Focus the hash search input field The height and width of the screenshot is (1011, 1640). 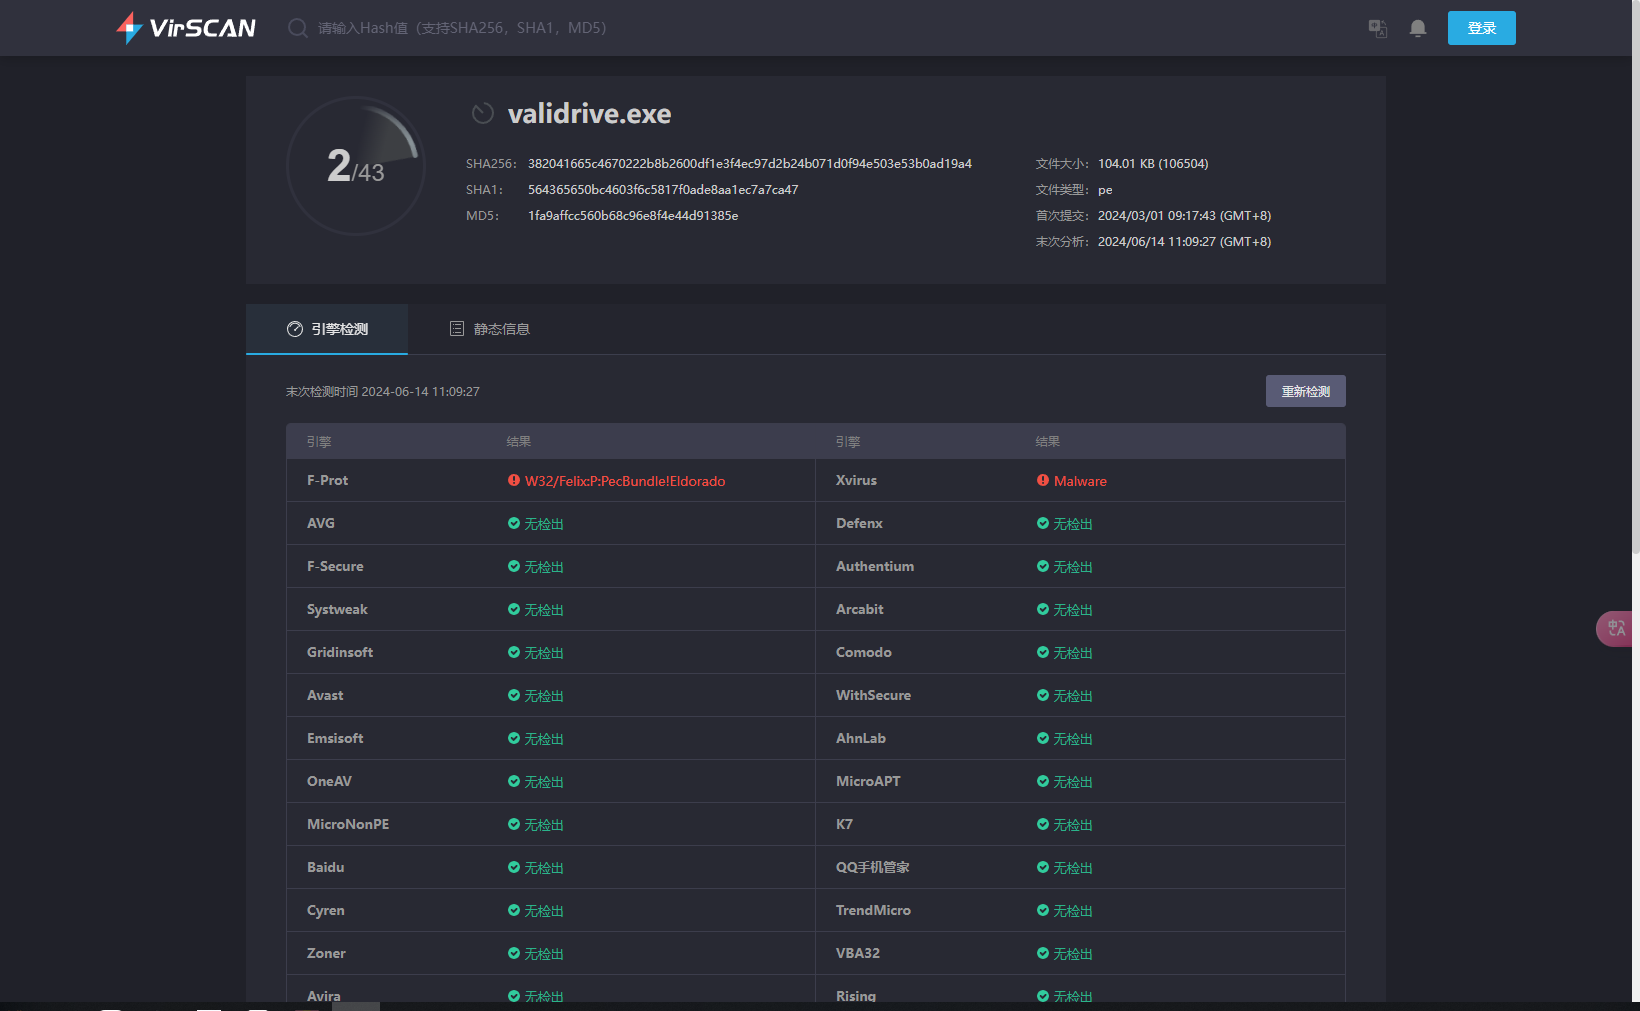tap(462, 28)
